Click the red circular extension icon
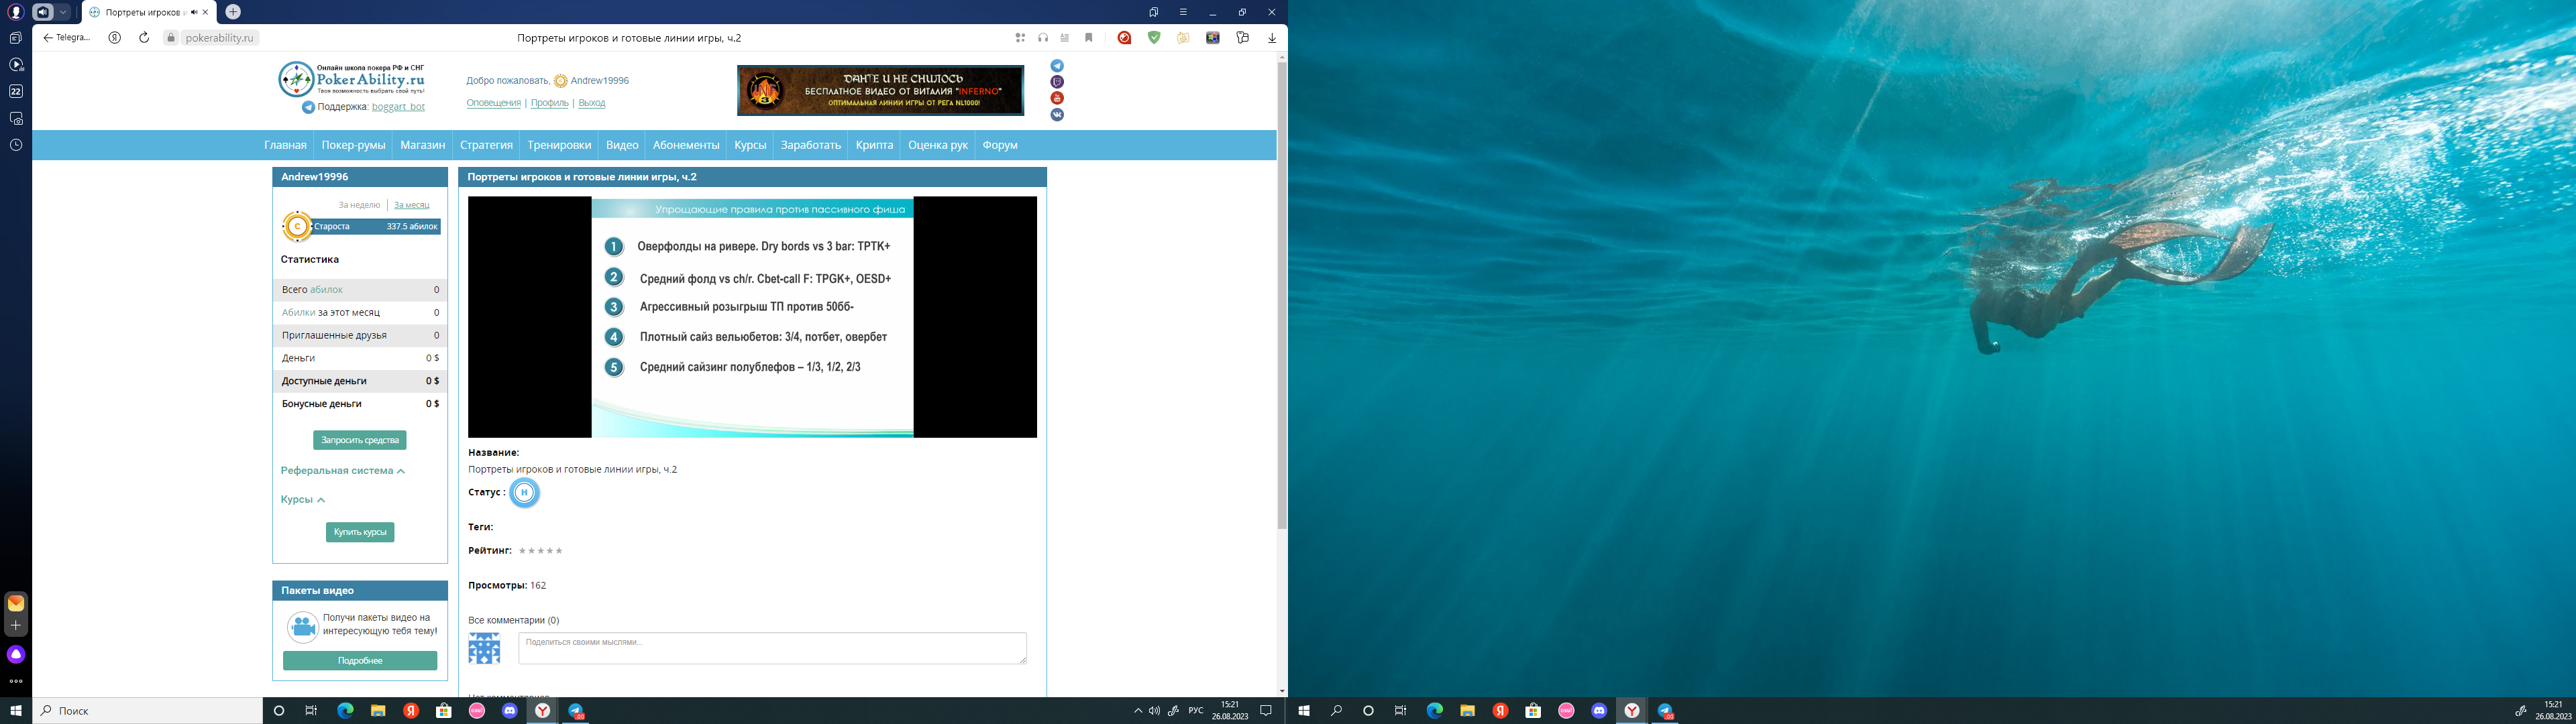Image resolution: width=2576 pixels, height=724 pixels. [1125, 38]
